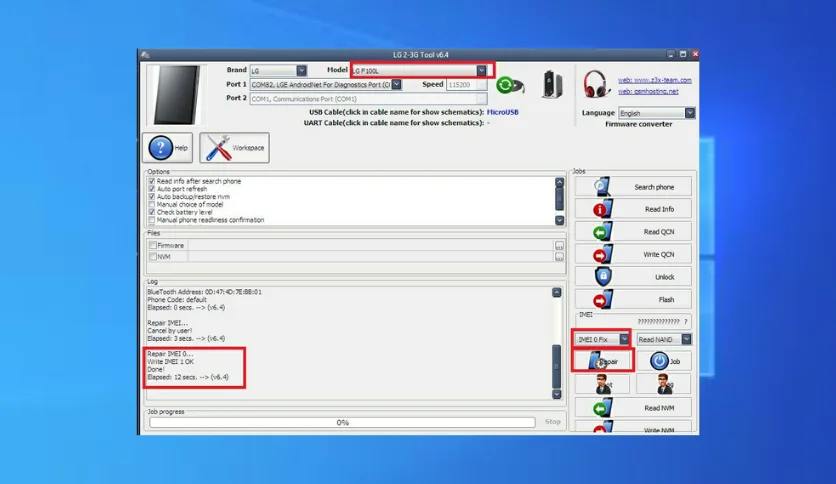Browse for Firmware file with ellipsis button
836x484 pixels.
tap(559, 246)
